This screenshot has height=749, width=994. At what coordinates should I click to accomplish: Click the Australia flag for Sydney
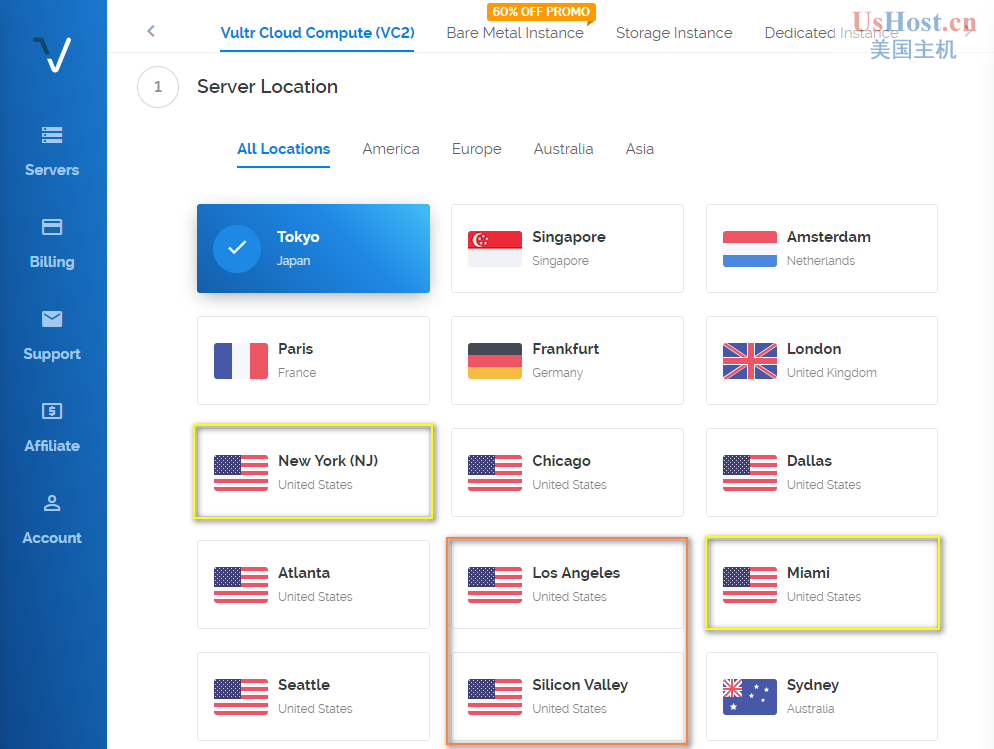coord(750,697)
